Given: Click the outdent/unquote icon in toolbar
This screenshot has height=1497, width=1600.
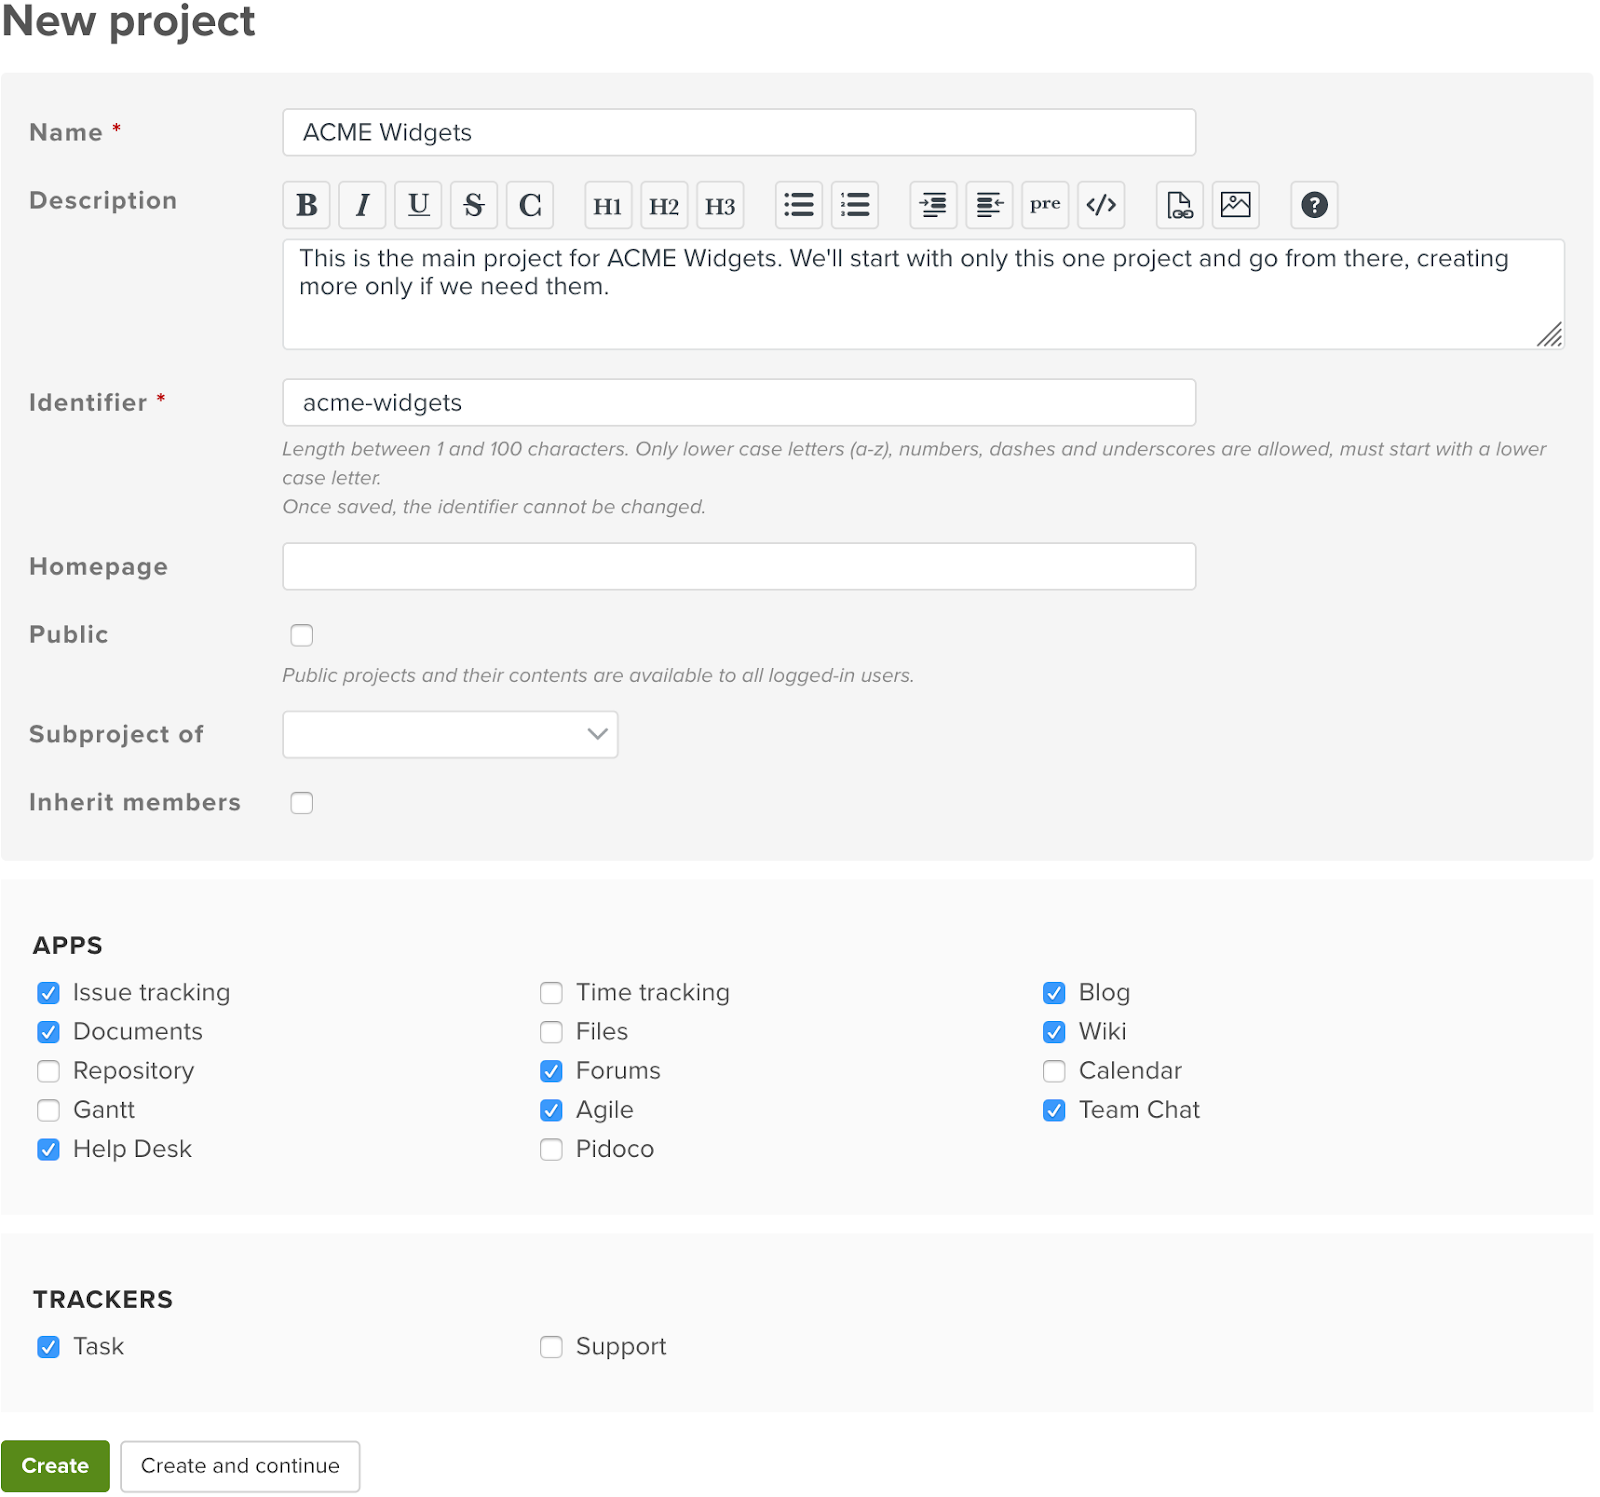Looking at the screenshot, I should pyautogui.click(x=989, y=205).
